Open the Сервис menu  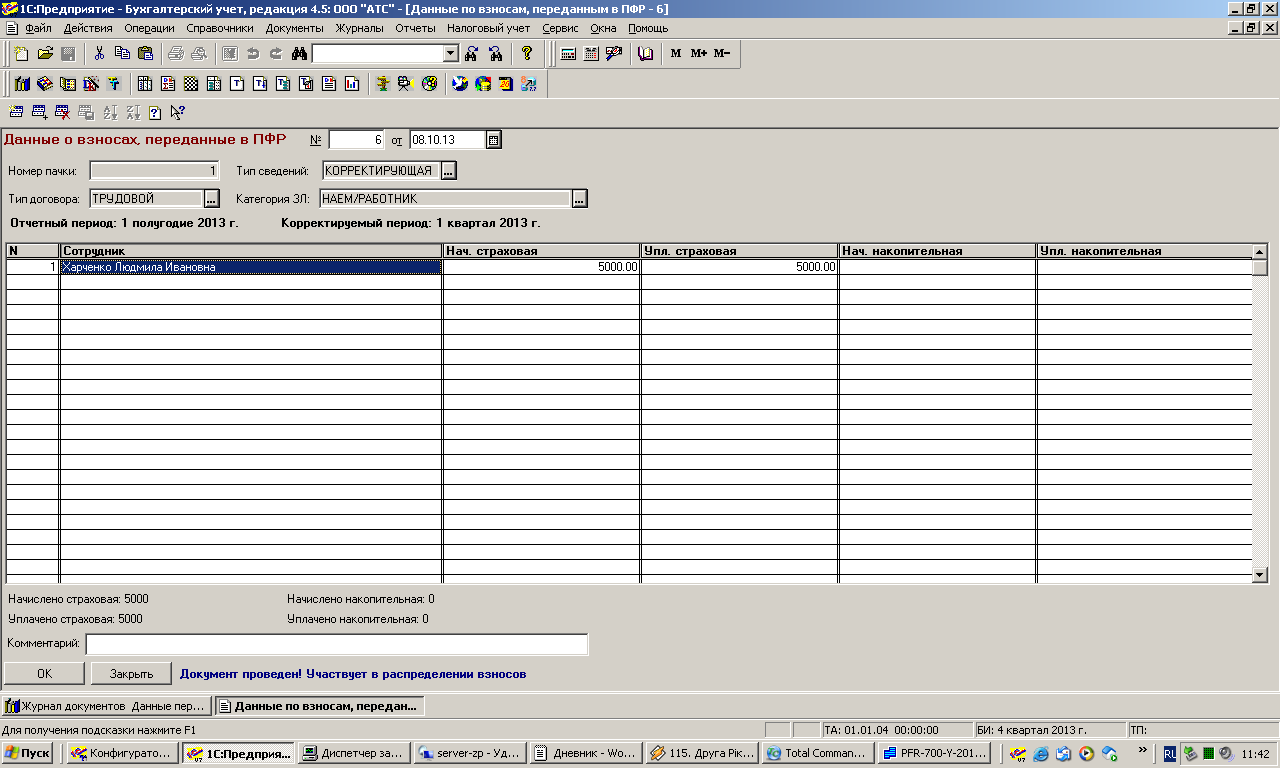tap(560, 28)
